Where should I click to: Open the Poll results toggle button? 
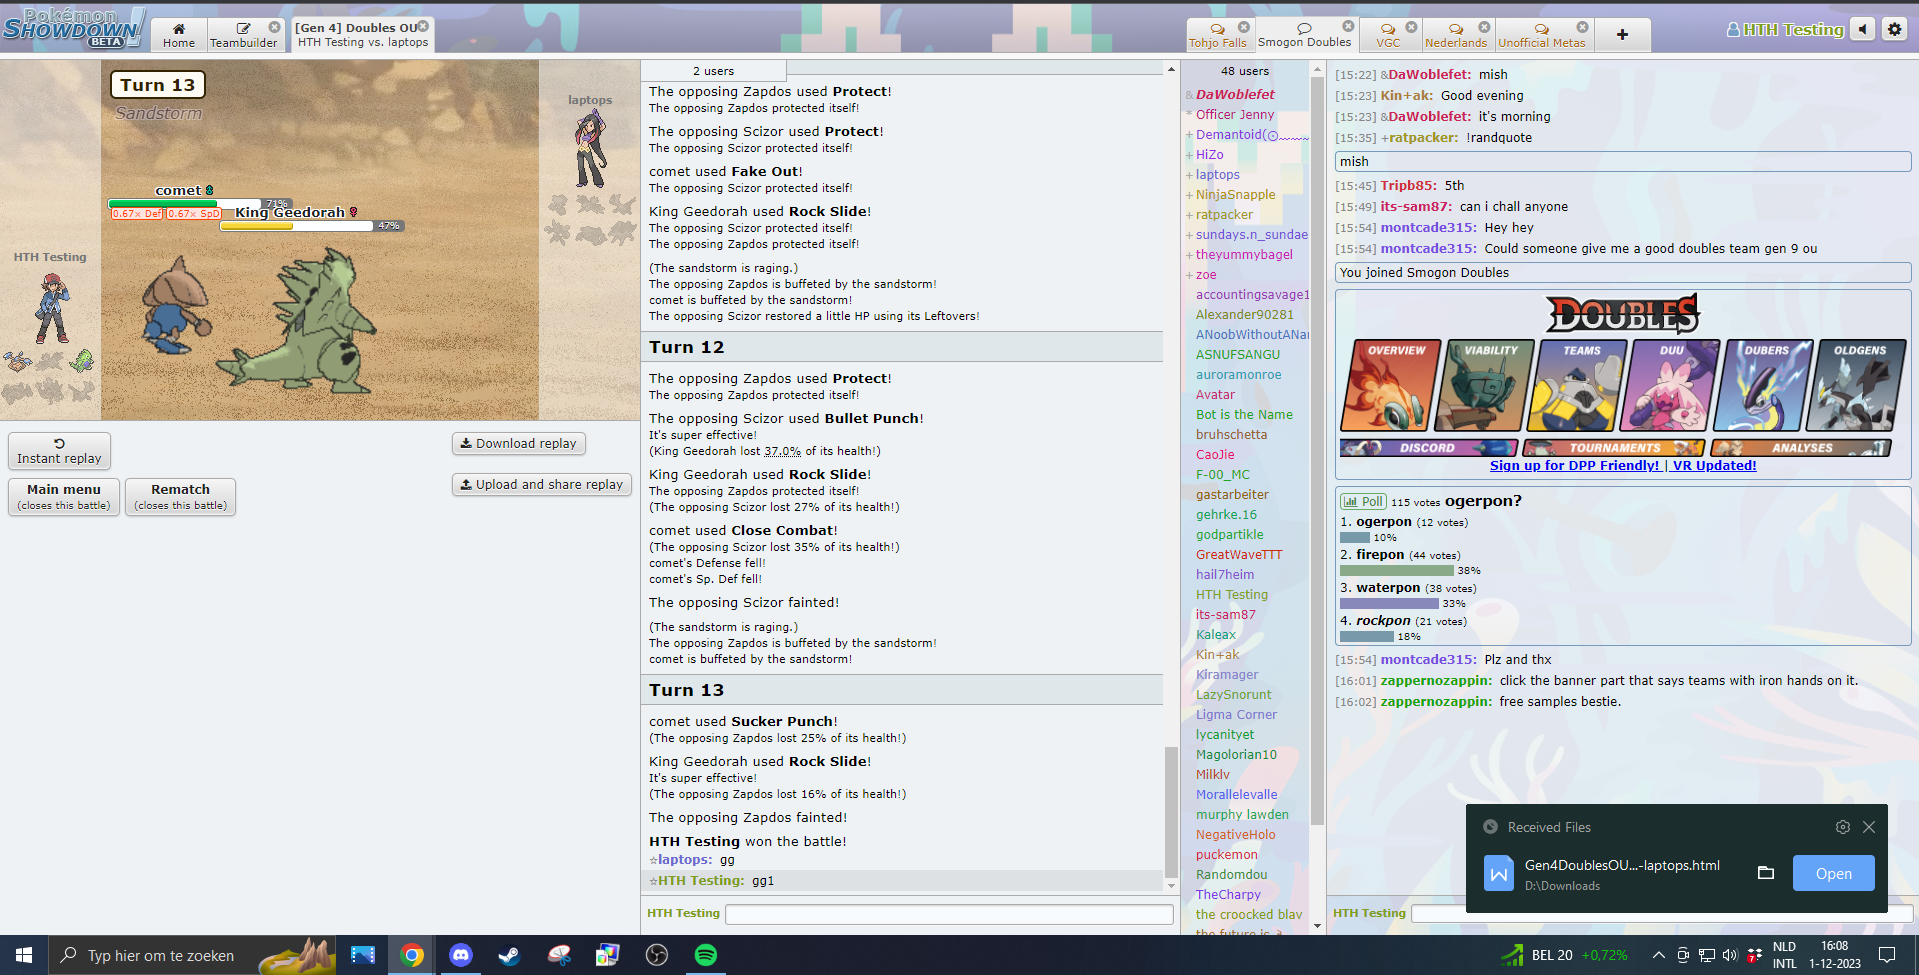pos(1364,502)
